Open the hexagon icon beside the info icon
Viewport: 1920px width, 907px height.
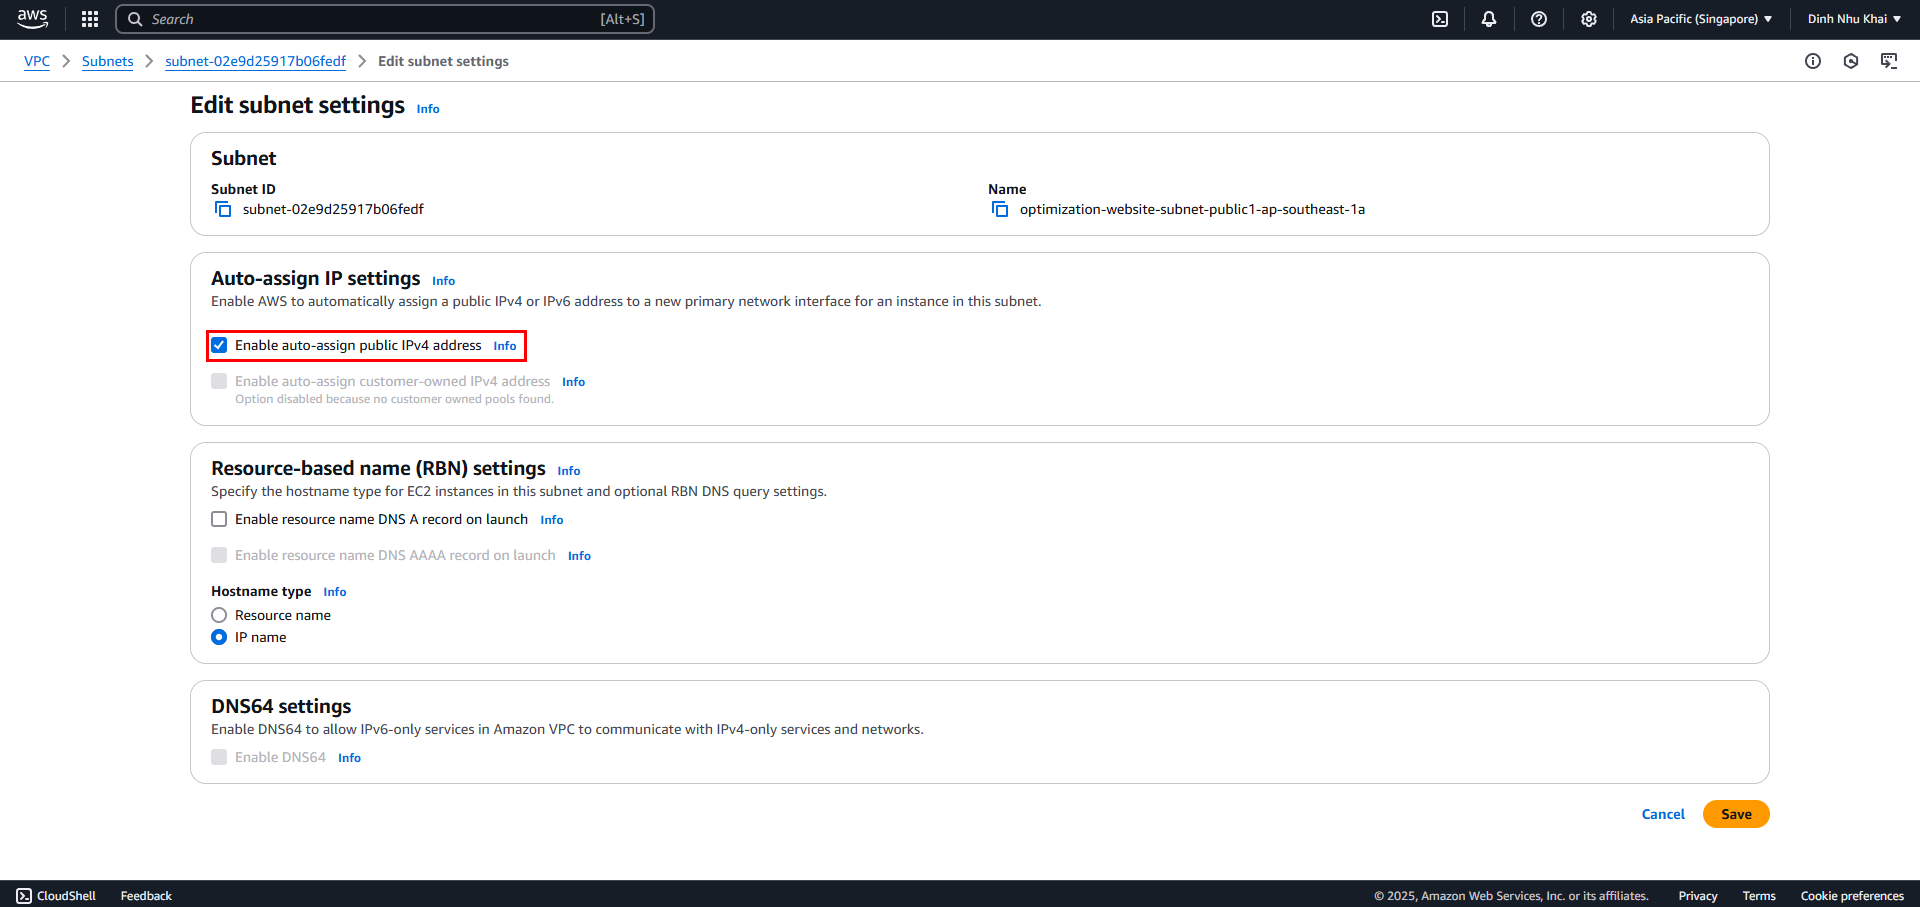click(x=1851, y=61)
